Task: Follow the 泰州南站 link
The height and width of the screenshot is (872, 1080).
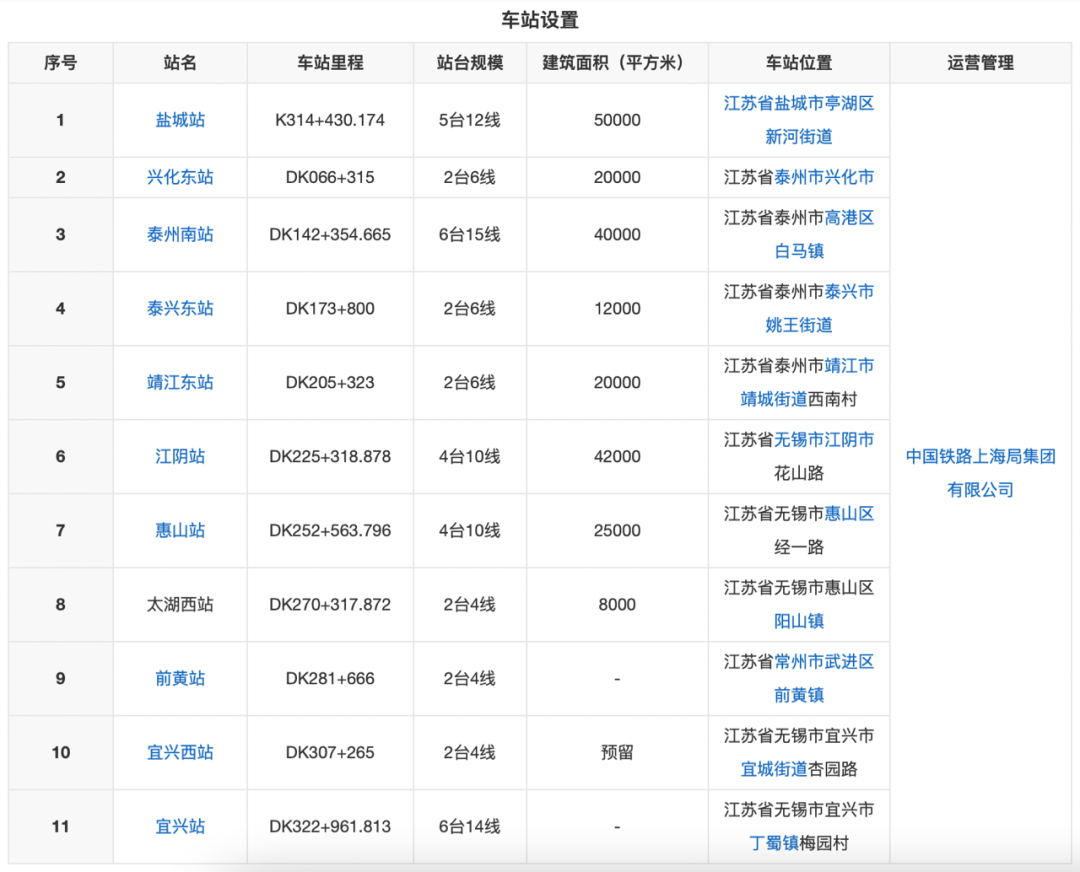Action: (180, 234)
